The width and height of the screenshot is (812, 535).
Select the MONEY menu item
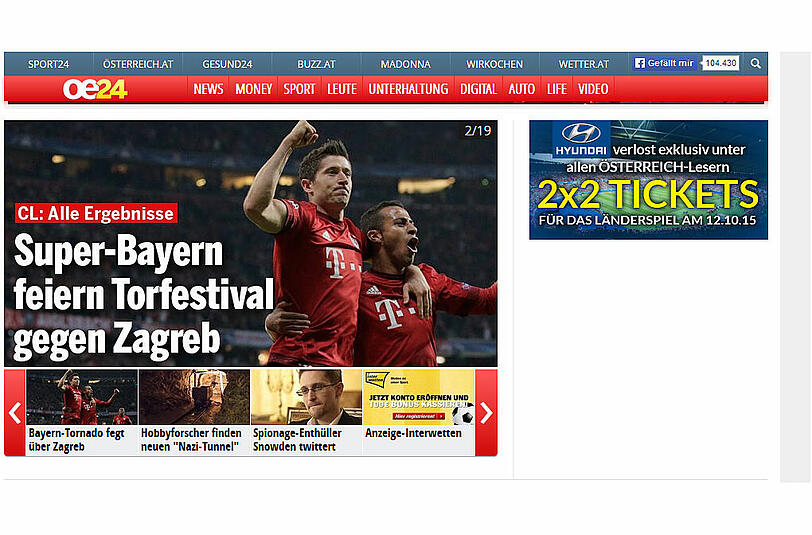tap(254, 89)
